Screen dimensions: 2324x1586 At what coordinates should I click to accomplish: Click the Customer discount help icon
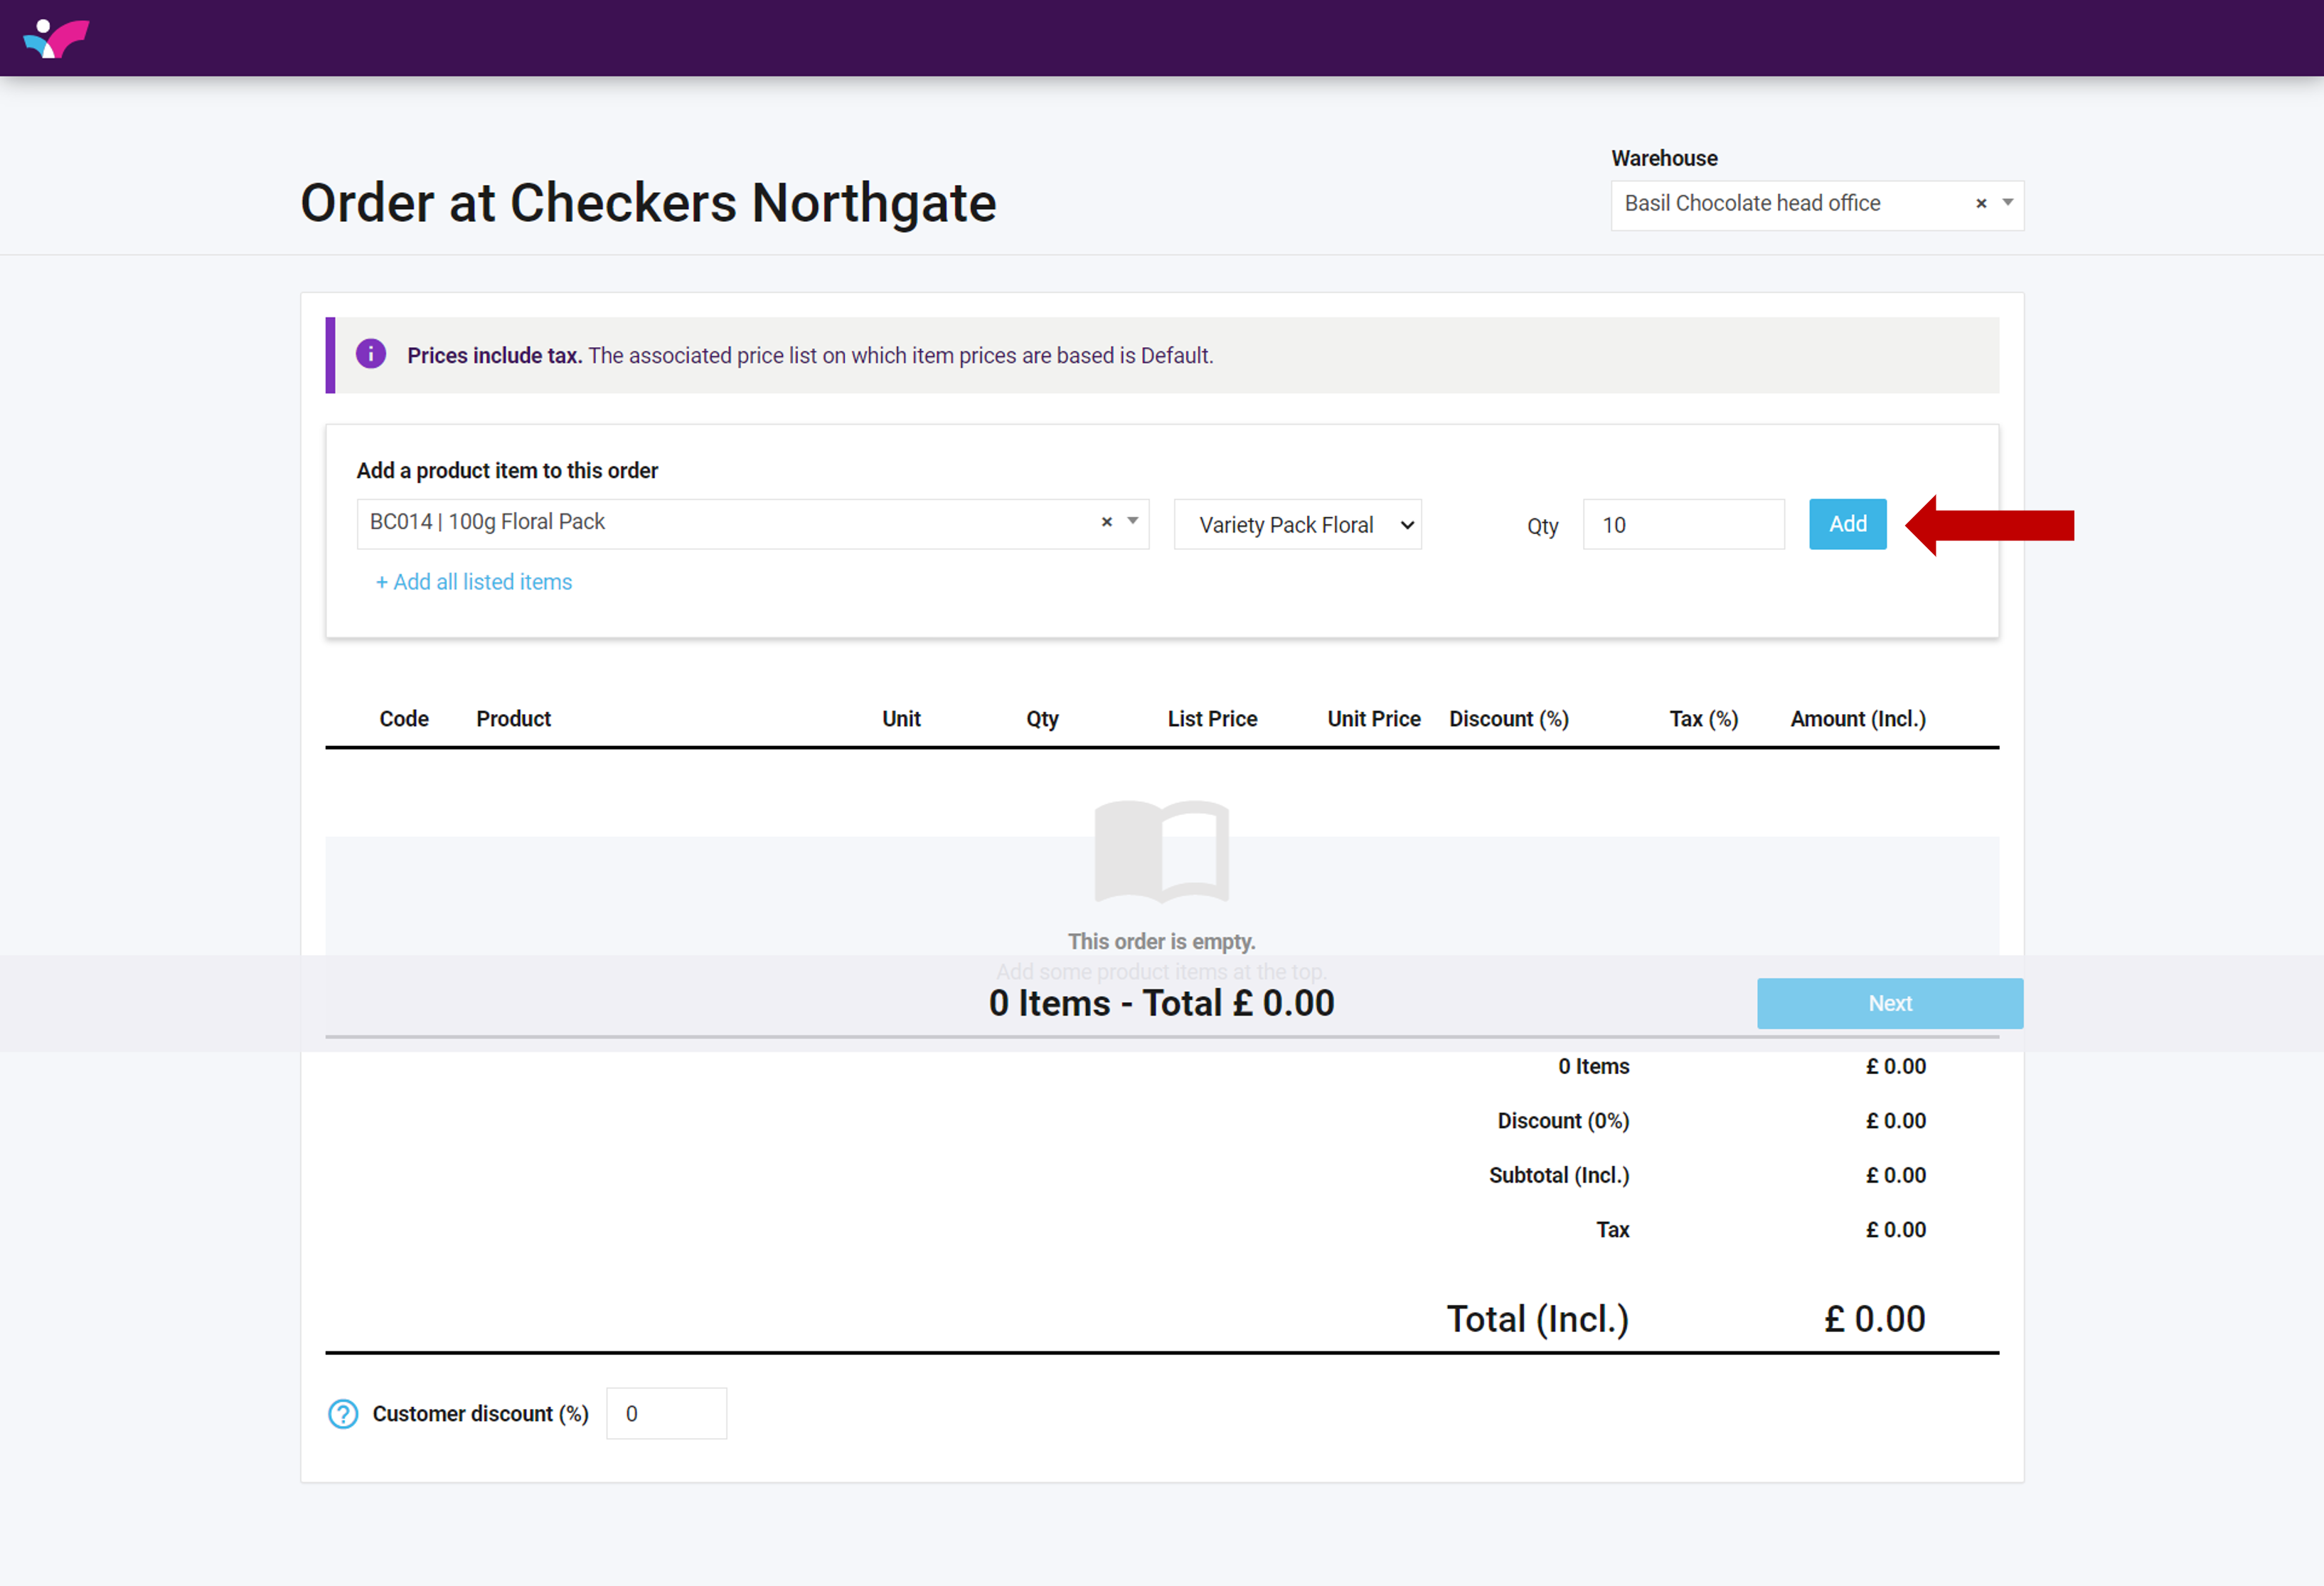(343, 1414)
